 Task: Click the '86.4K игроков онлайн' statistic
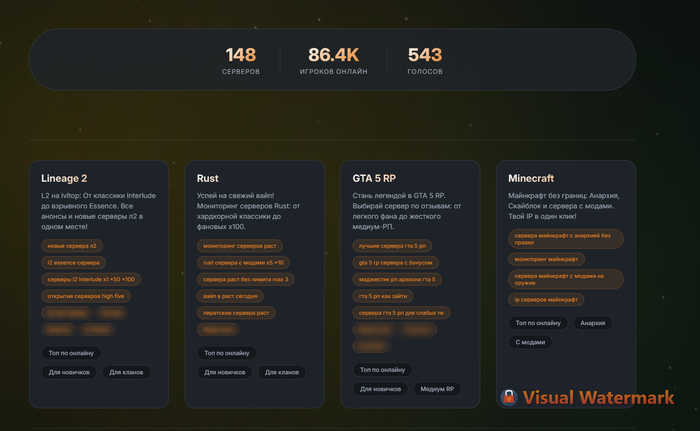pyautogui.click(x=333, y=61)
